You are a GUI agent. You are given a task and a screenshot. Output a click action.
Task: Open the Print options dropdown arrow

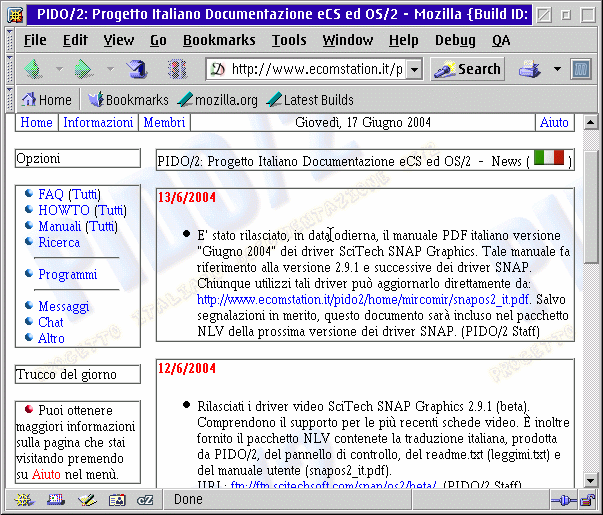557,69
